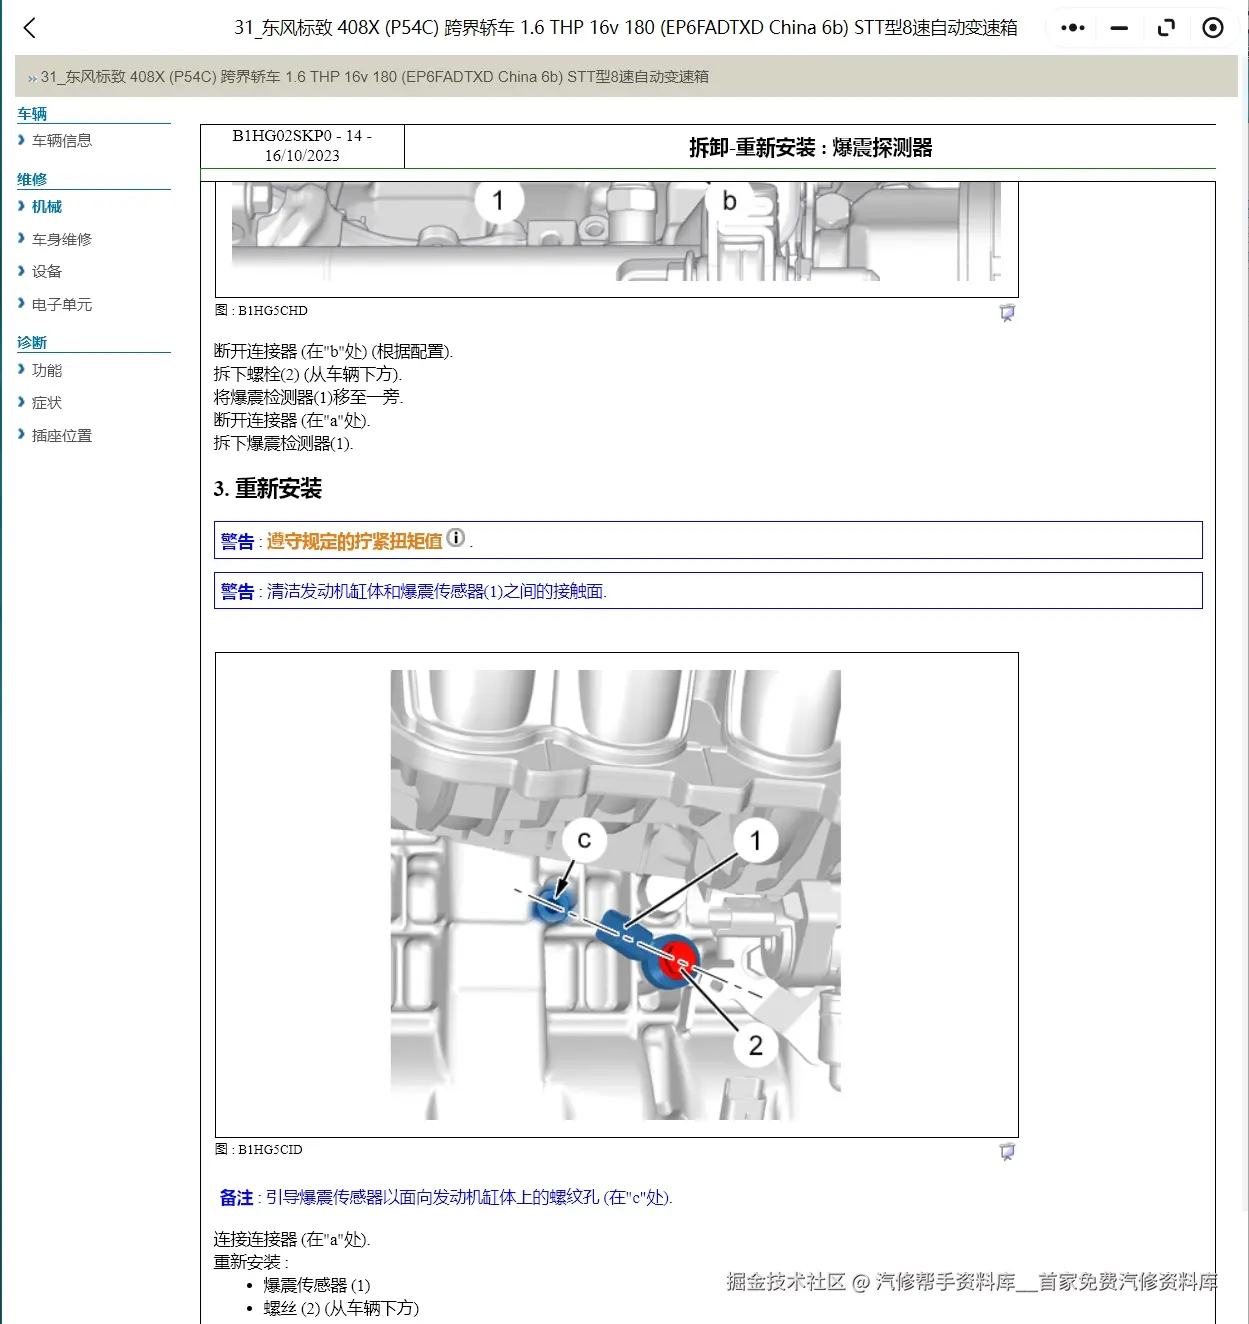The width and height of the screenshot is (1249, 1324).
Task: Tap the circular close icon in the capsule
Action: click(x=1212, y=27)
